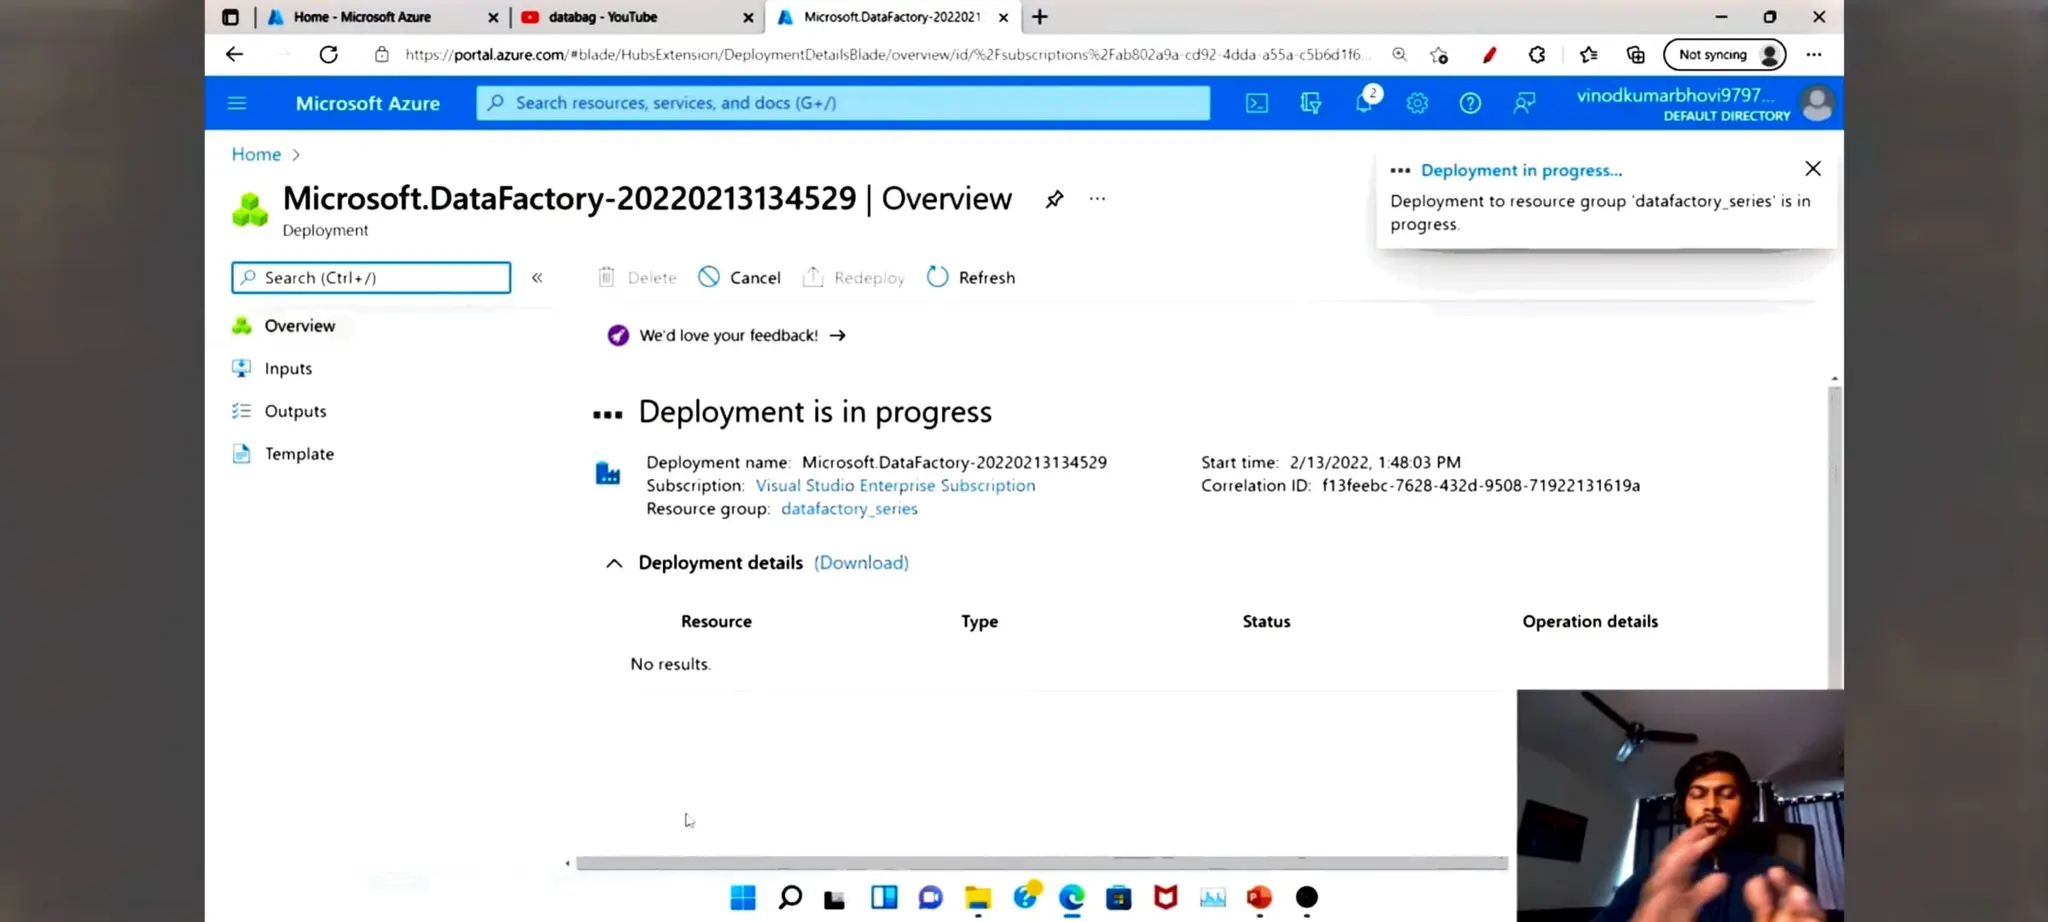Open Deployment in progress notification title

[1521, 170]
